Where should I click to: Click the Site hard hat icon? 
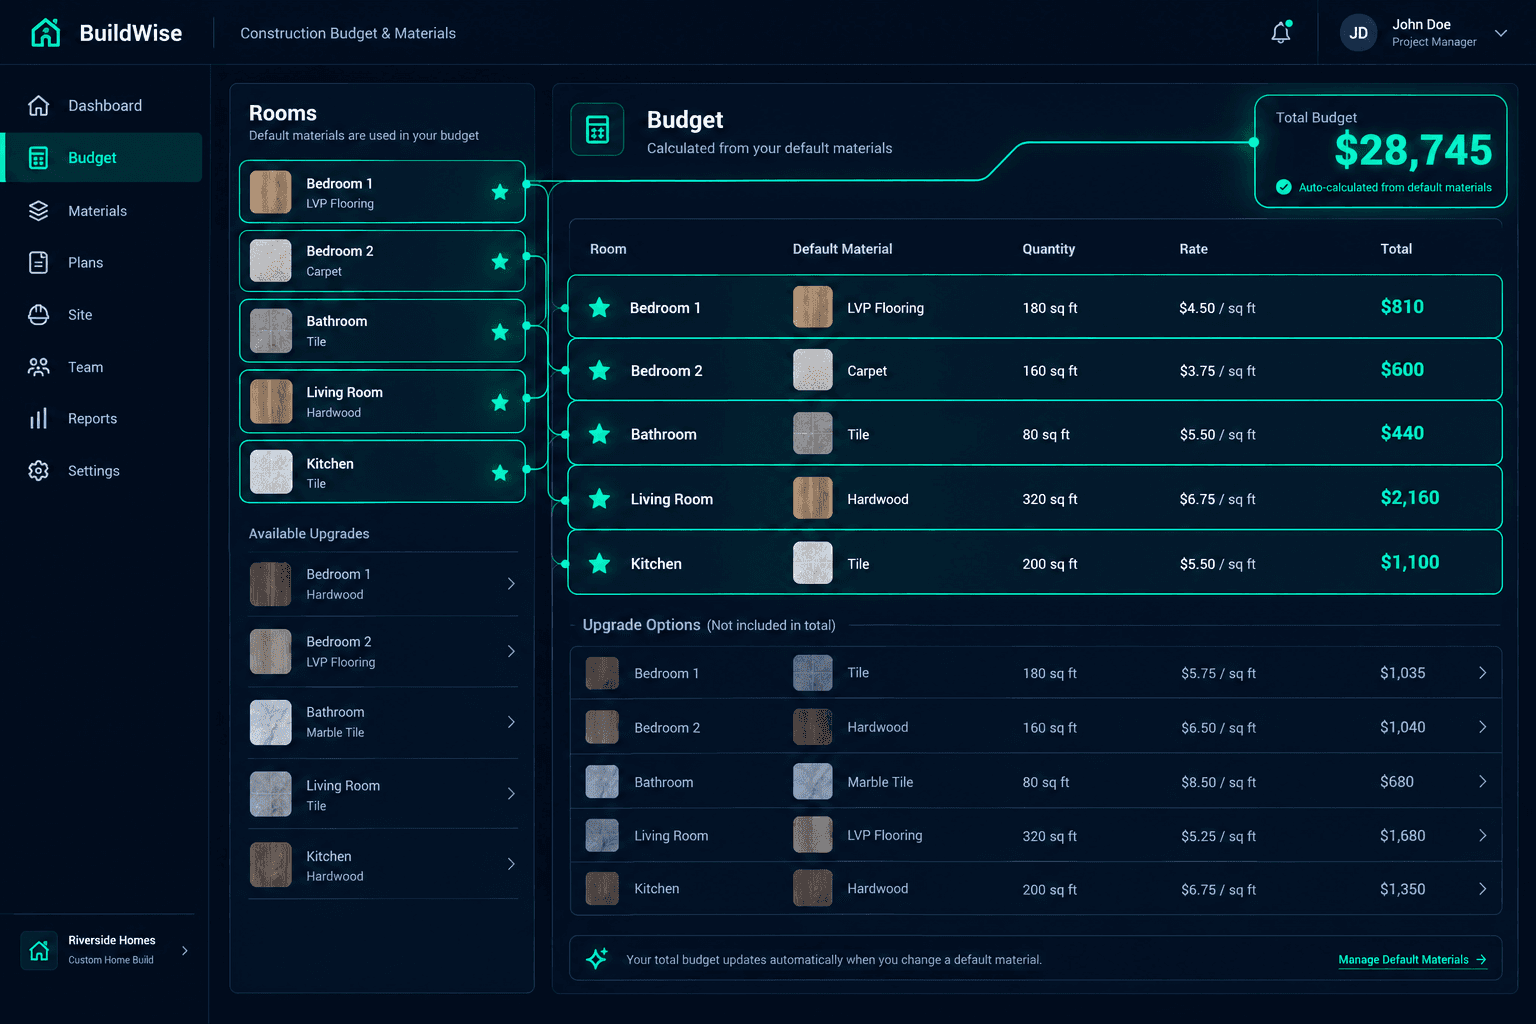38,315
